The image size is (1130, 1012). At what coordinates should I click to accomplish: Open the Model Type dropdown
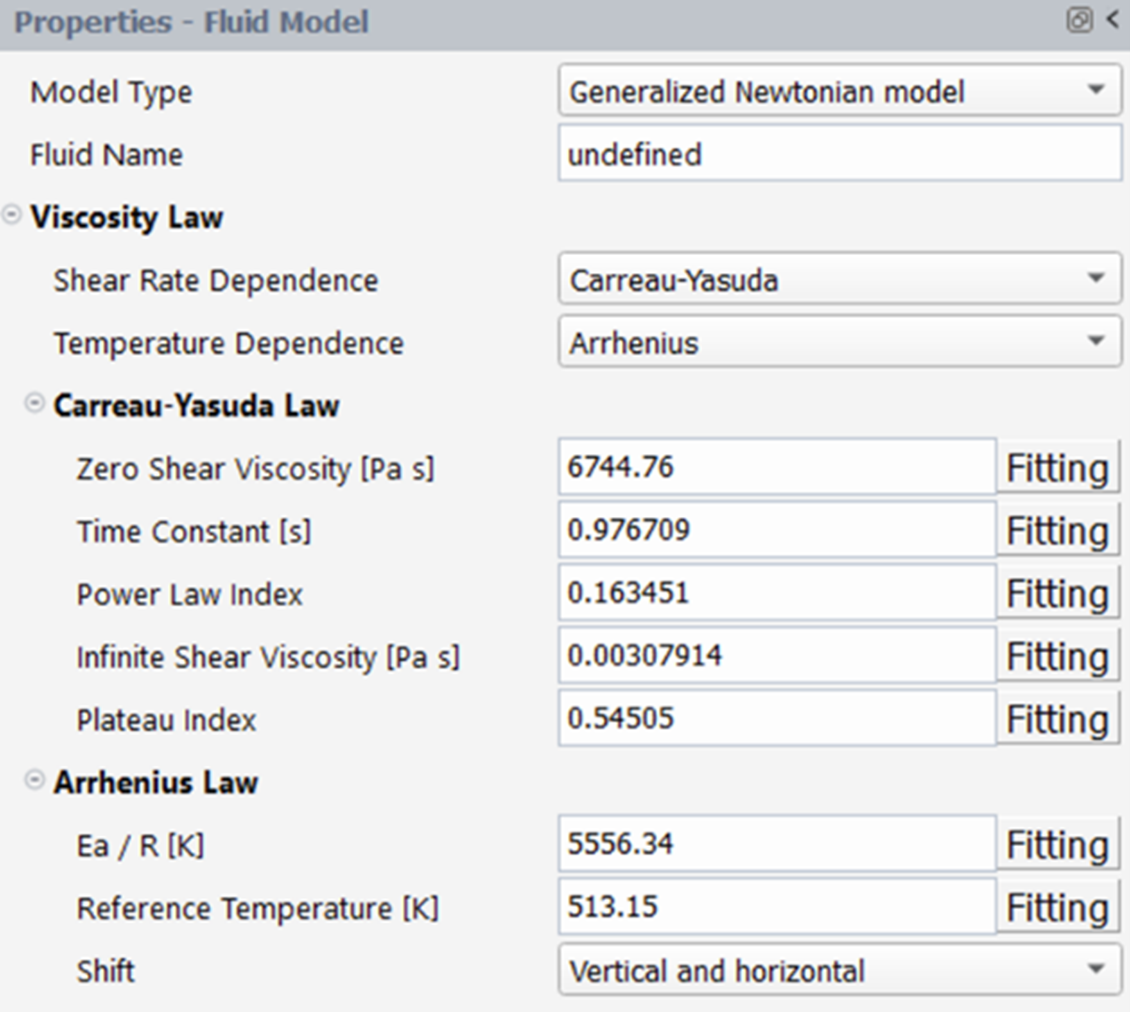click(x=839, y=92)
